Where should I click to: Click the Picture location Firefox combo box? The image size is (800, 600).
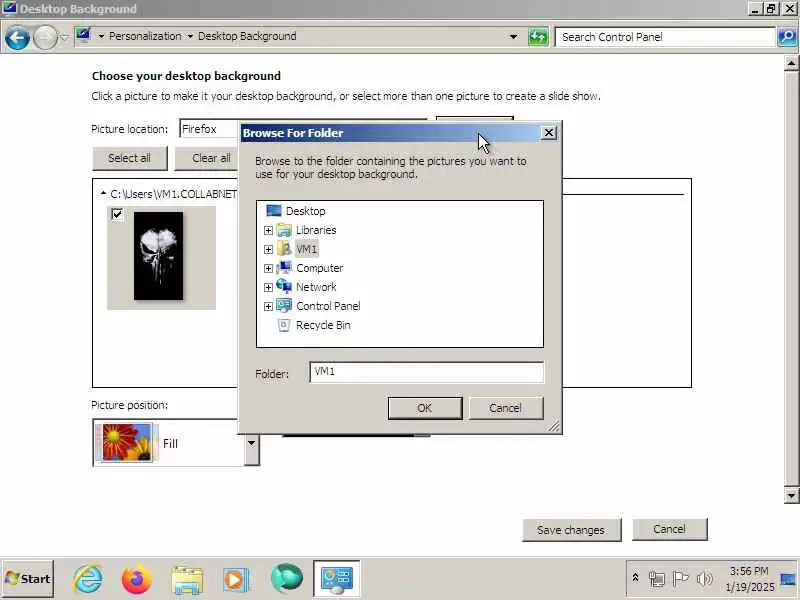coord(209,129)
